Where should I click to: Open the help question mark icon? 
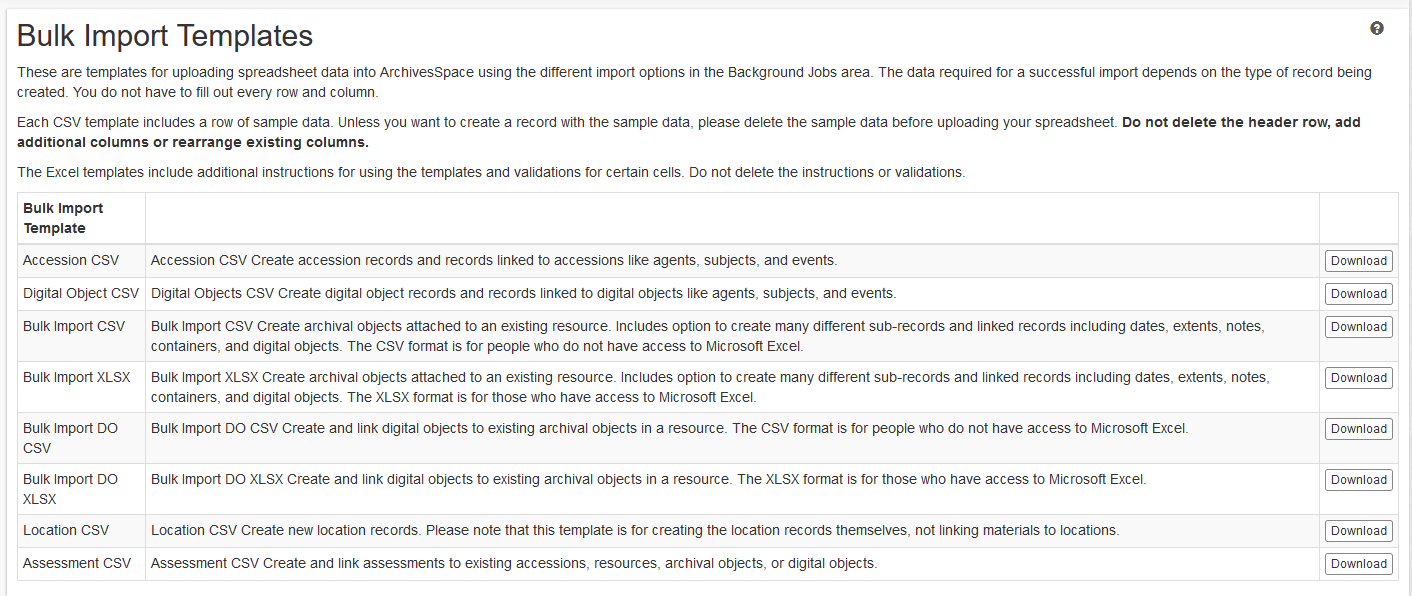[x=1377, y=29]
